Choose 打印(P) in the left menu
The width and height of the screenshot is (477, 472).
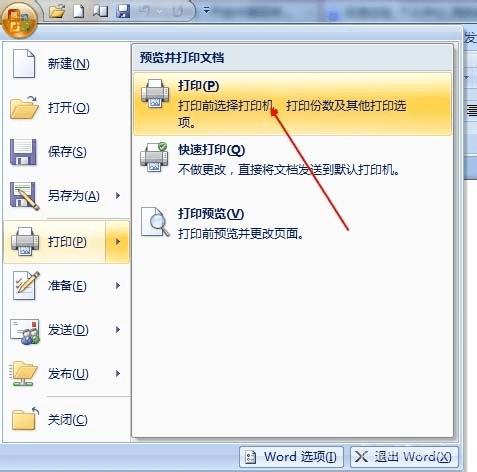[x=55, y=242]
